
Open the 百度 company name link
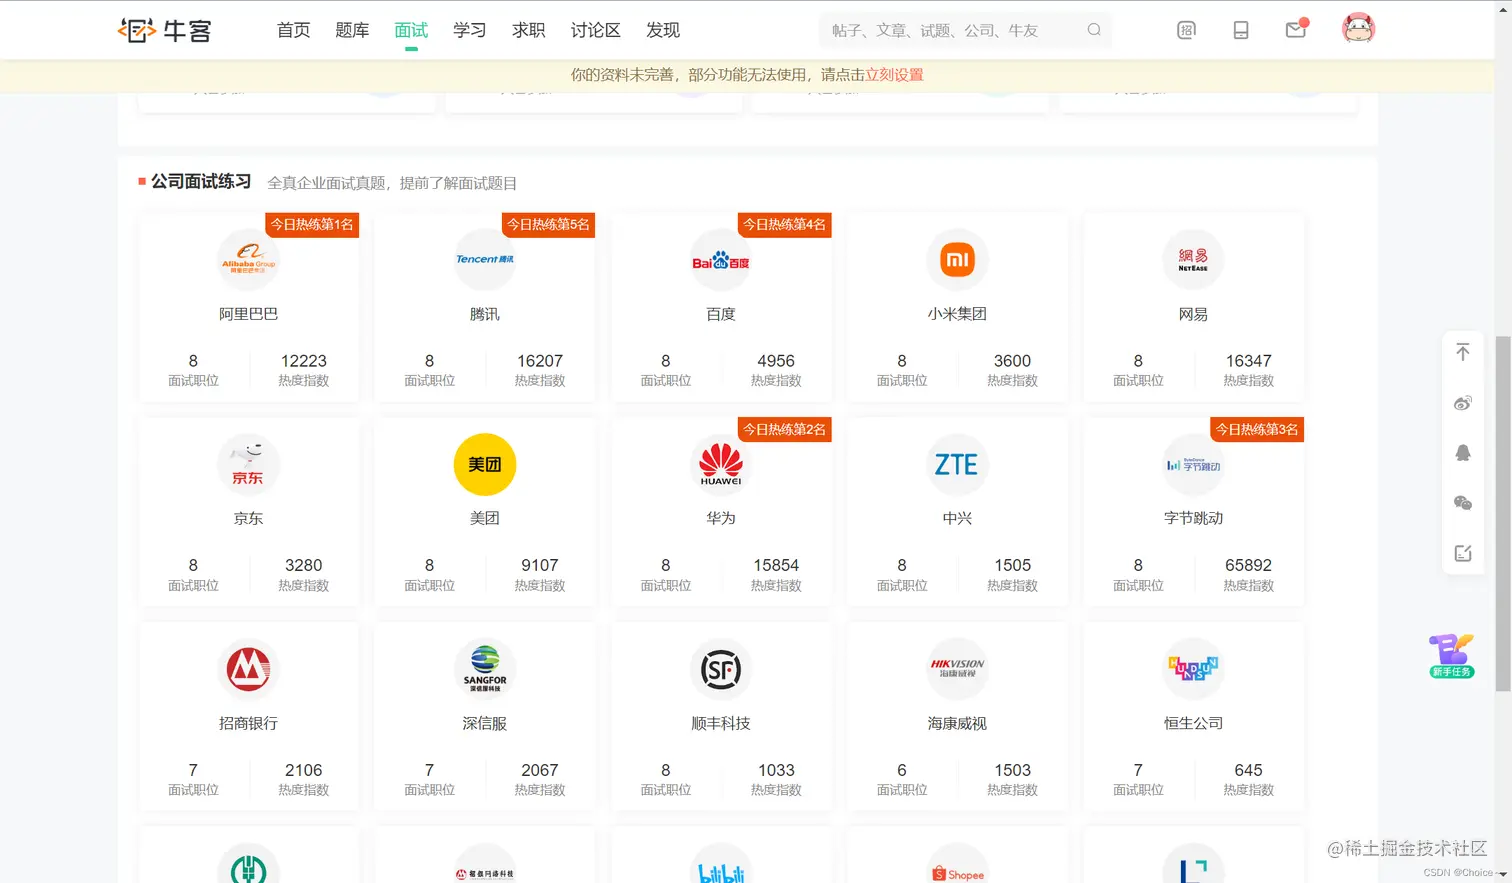721,314
